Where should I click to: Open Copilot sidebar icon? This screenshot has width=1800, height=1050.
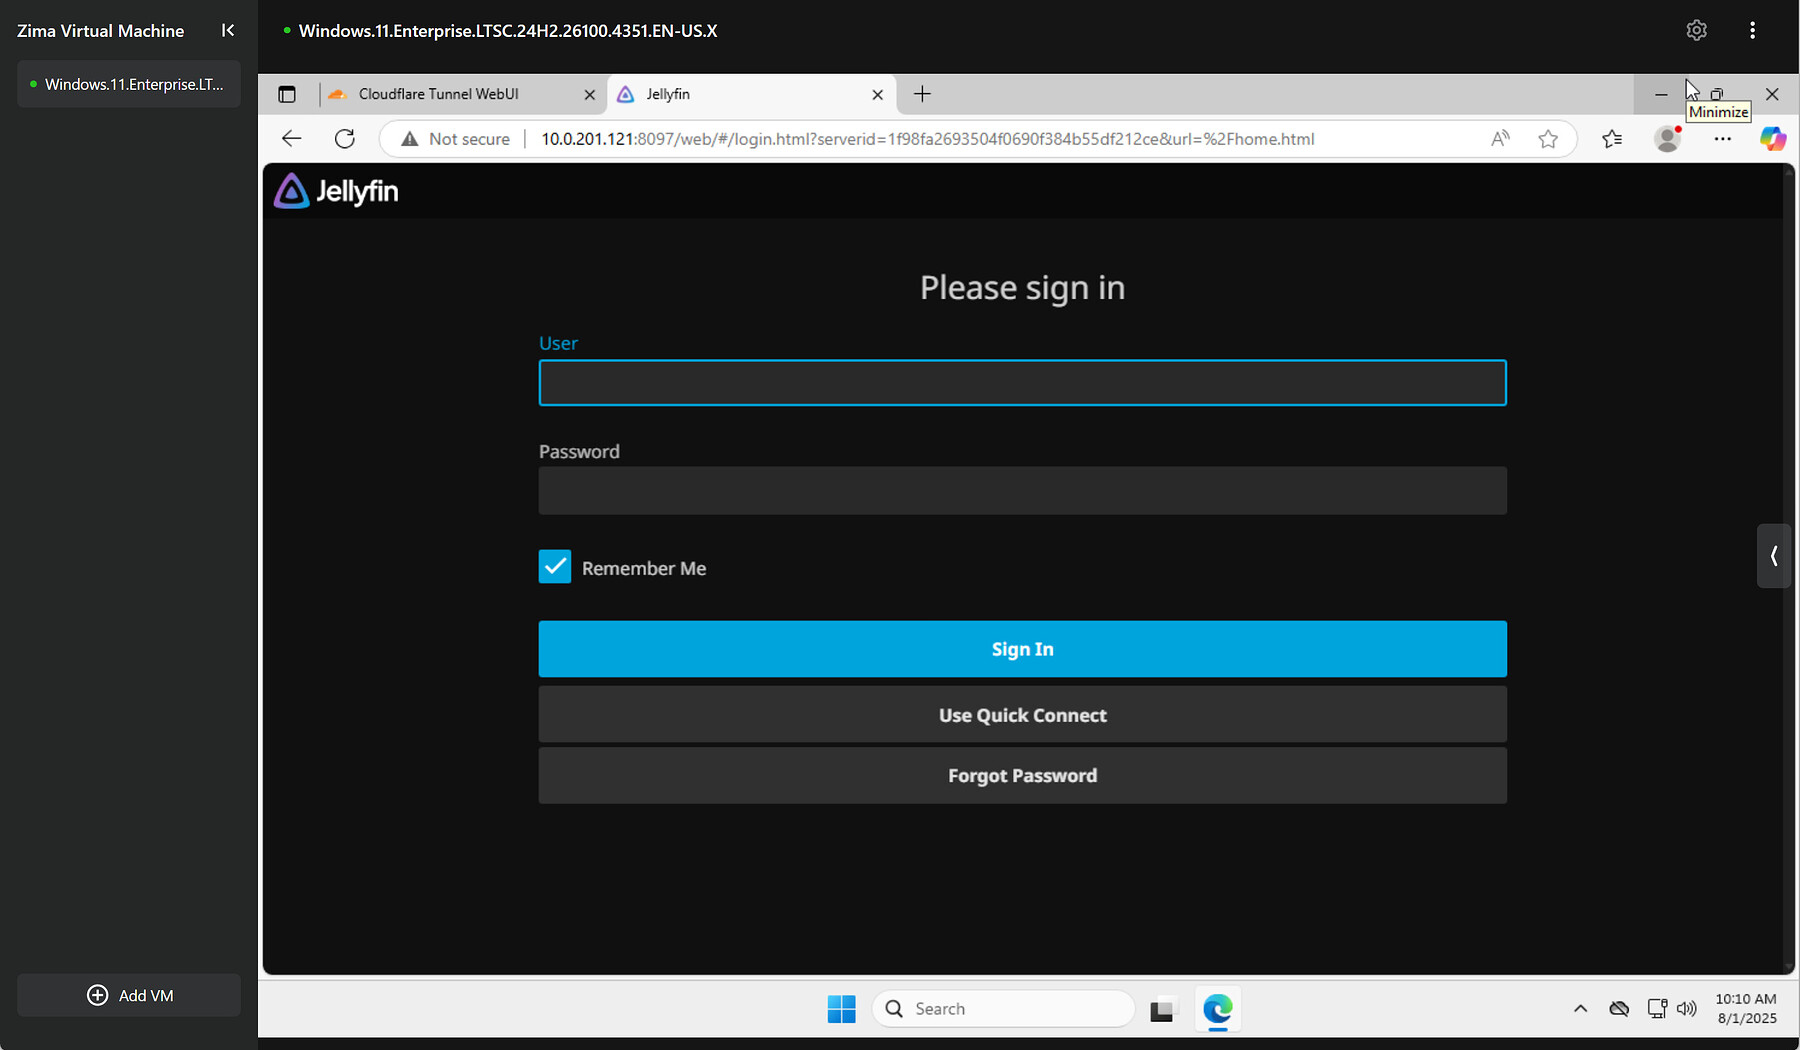(1773, 139)
